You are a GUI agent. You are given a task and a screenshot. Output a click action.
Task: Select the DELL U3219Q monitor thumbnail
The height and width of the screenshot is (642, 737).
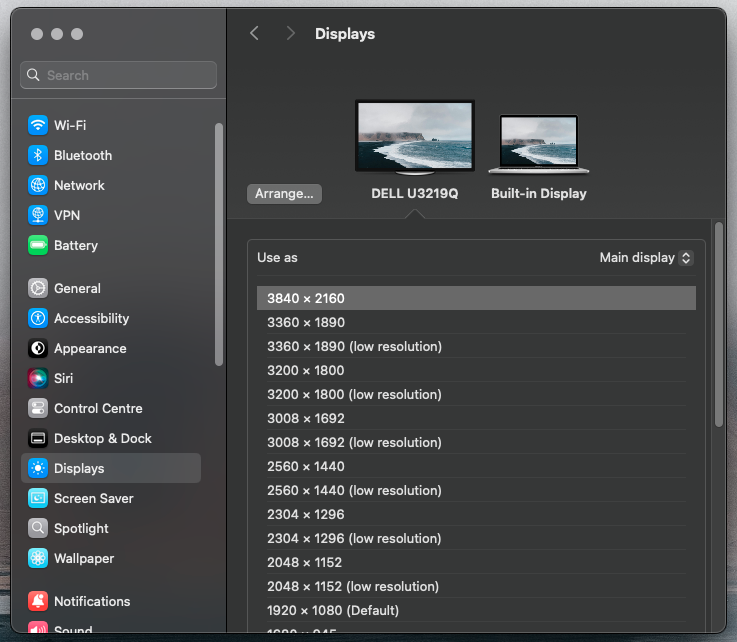pos(415,137)
